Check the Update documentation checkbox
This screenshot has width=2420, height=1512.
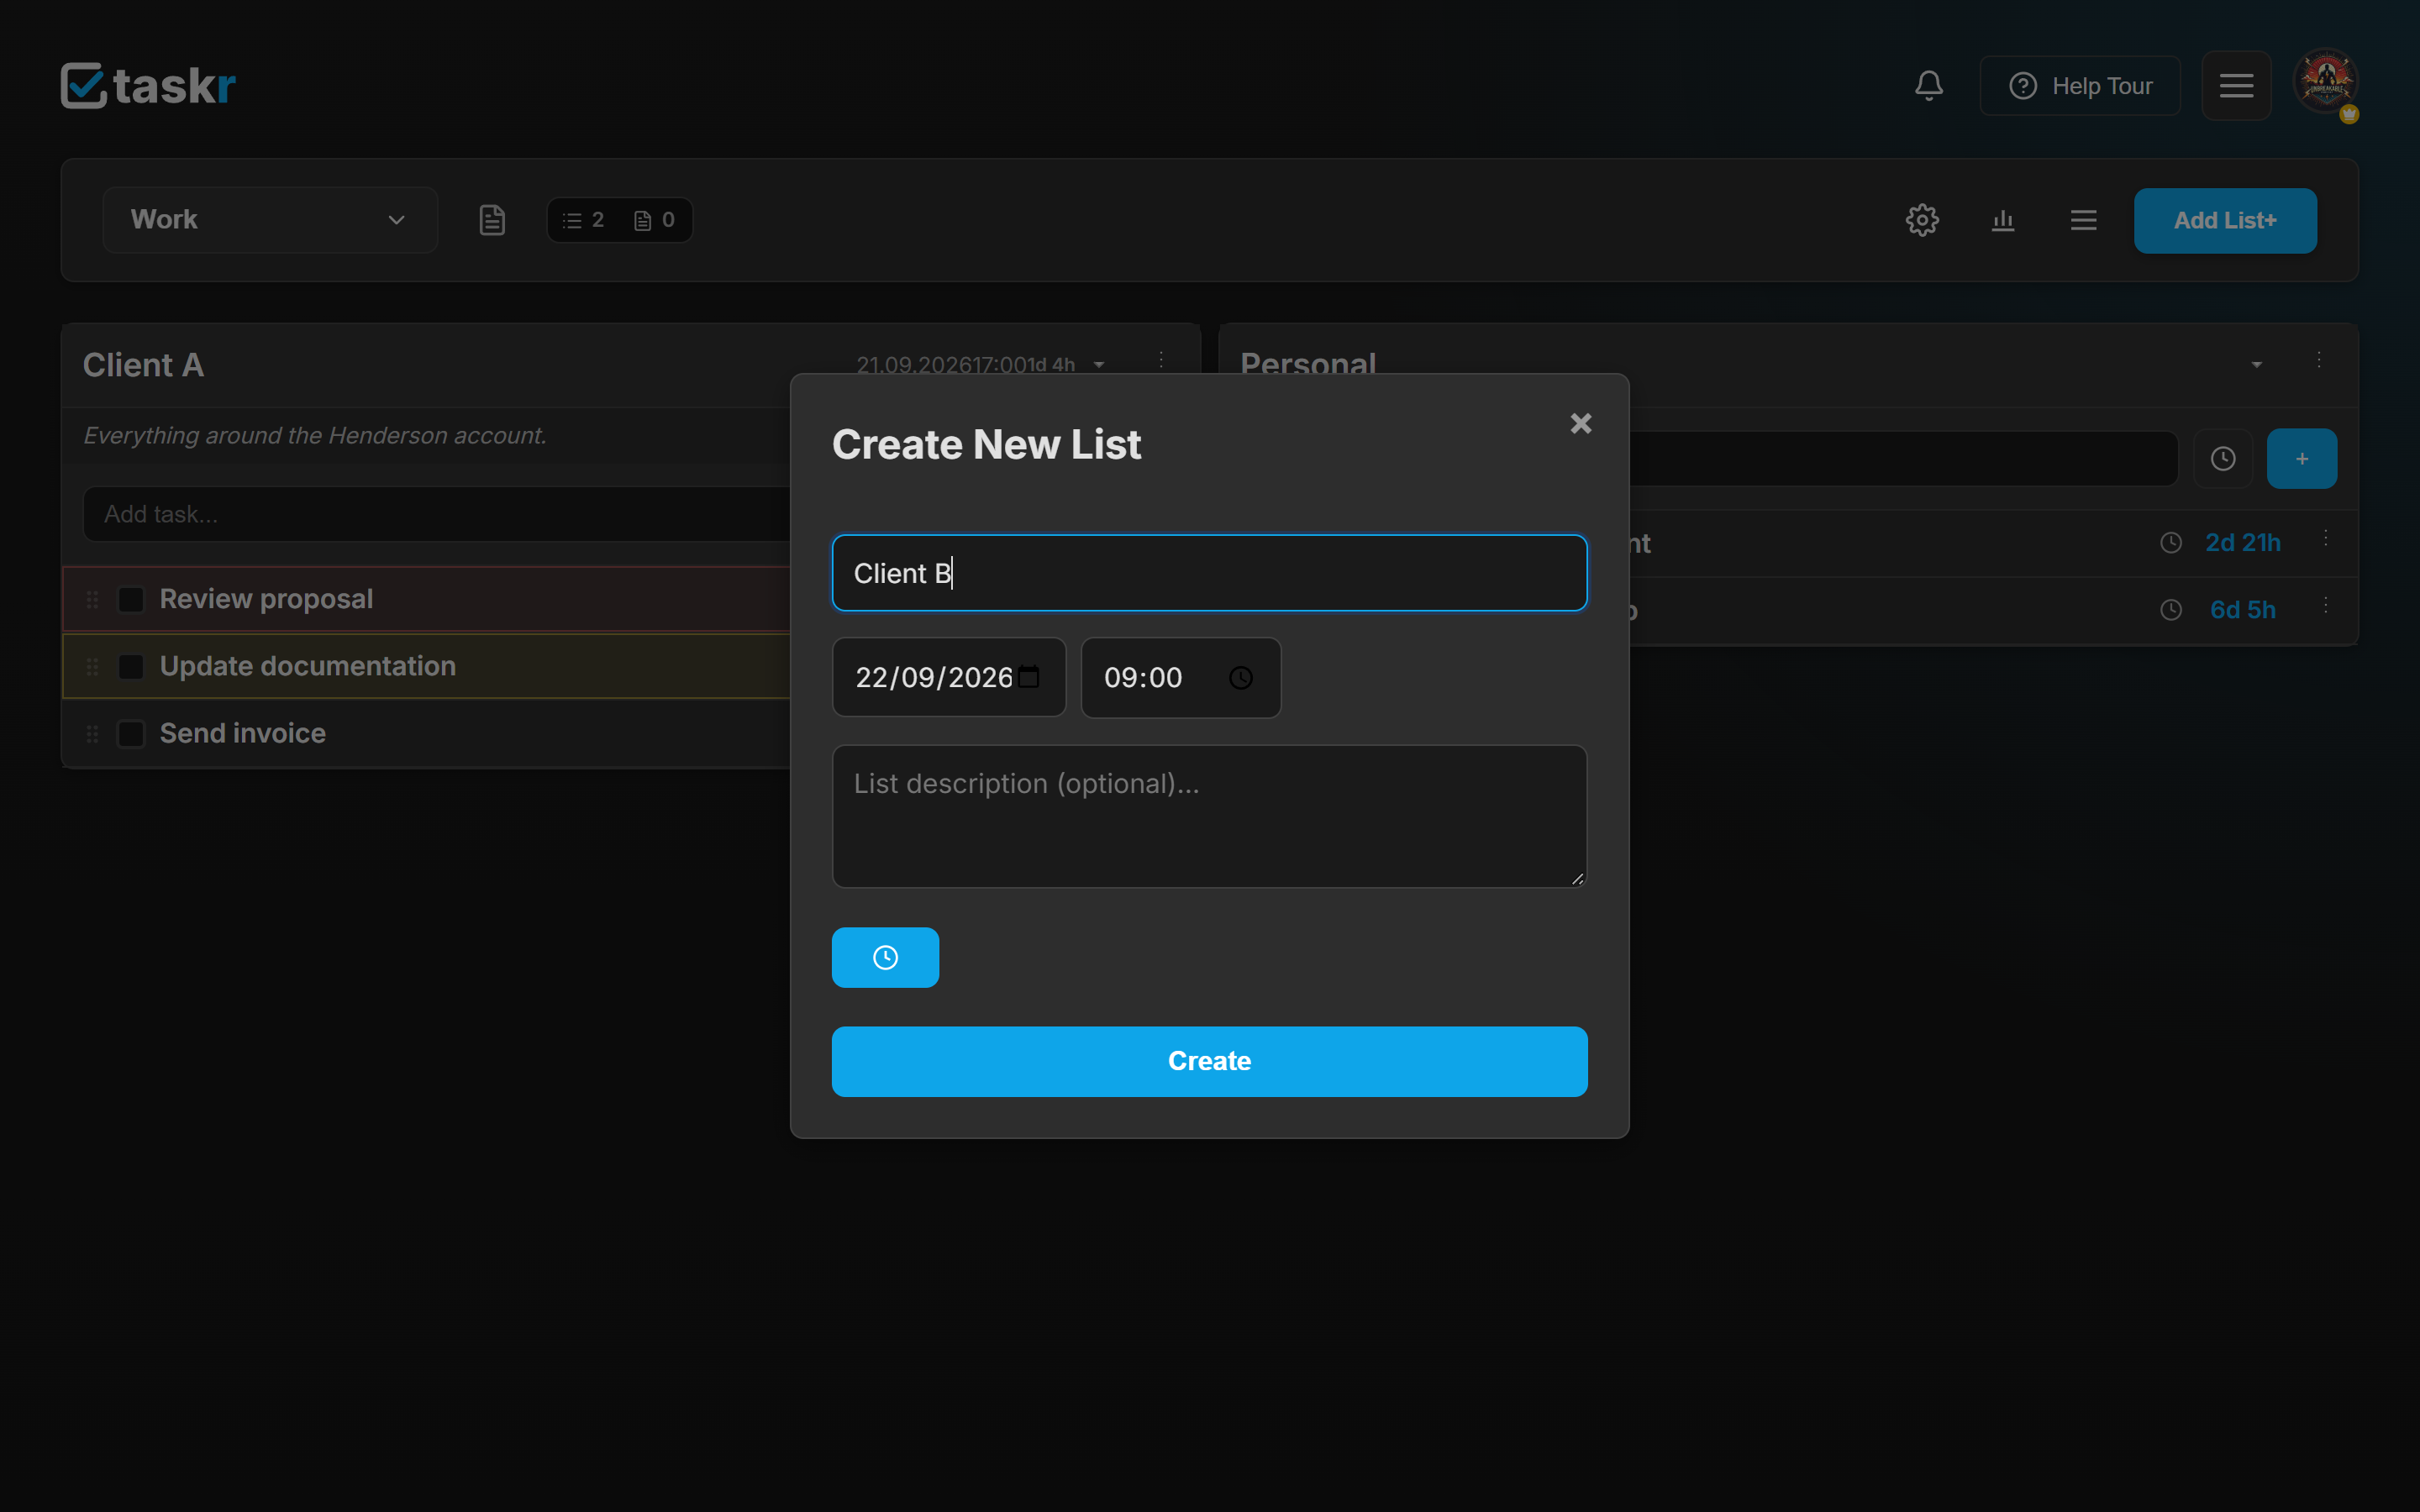coord(131,666)
